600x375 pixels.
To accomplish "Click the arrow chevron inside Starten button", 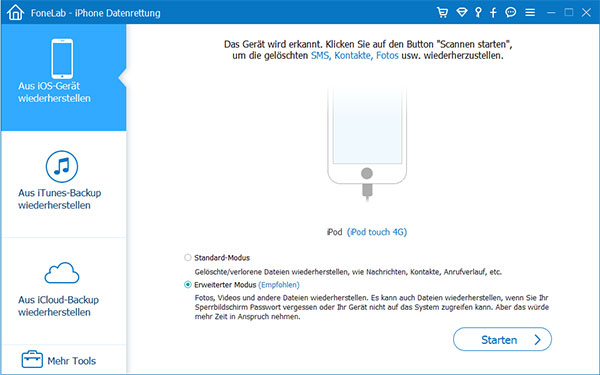I will (538, 340).
